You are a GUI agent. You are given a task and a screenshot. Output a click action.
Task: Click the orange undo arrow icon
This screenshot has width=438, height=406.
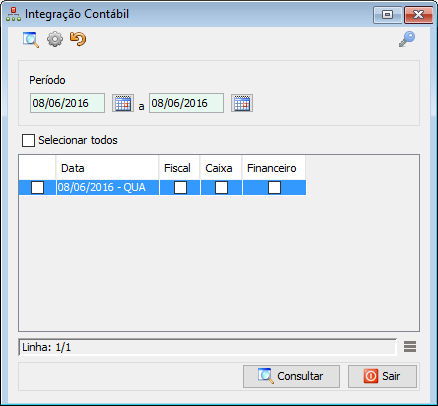[78, 39]
